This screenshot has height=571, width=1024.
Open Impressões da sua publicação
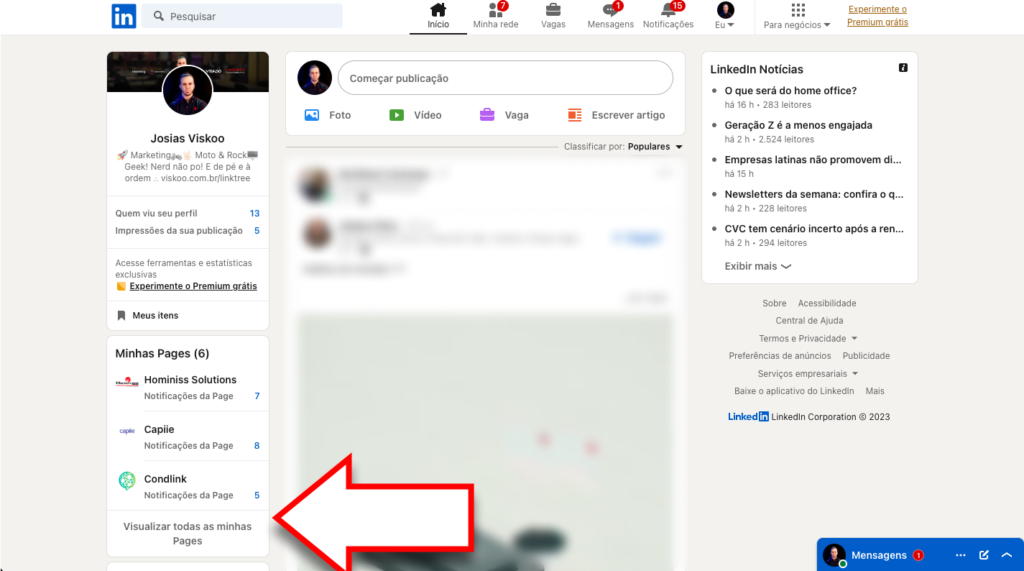187,231
